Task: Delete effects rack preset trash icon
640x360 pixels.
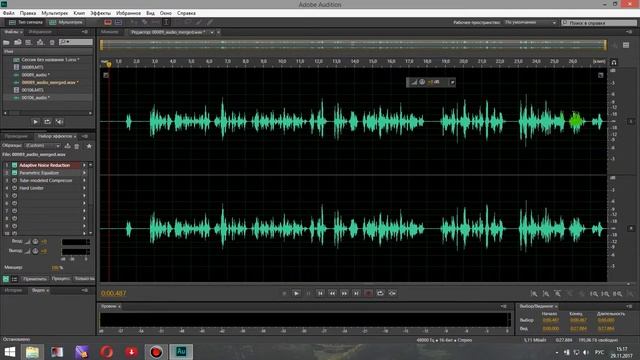Action: tap(77, 146)
